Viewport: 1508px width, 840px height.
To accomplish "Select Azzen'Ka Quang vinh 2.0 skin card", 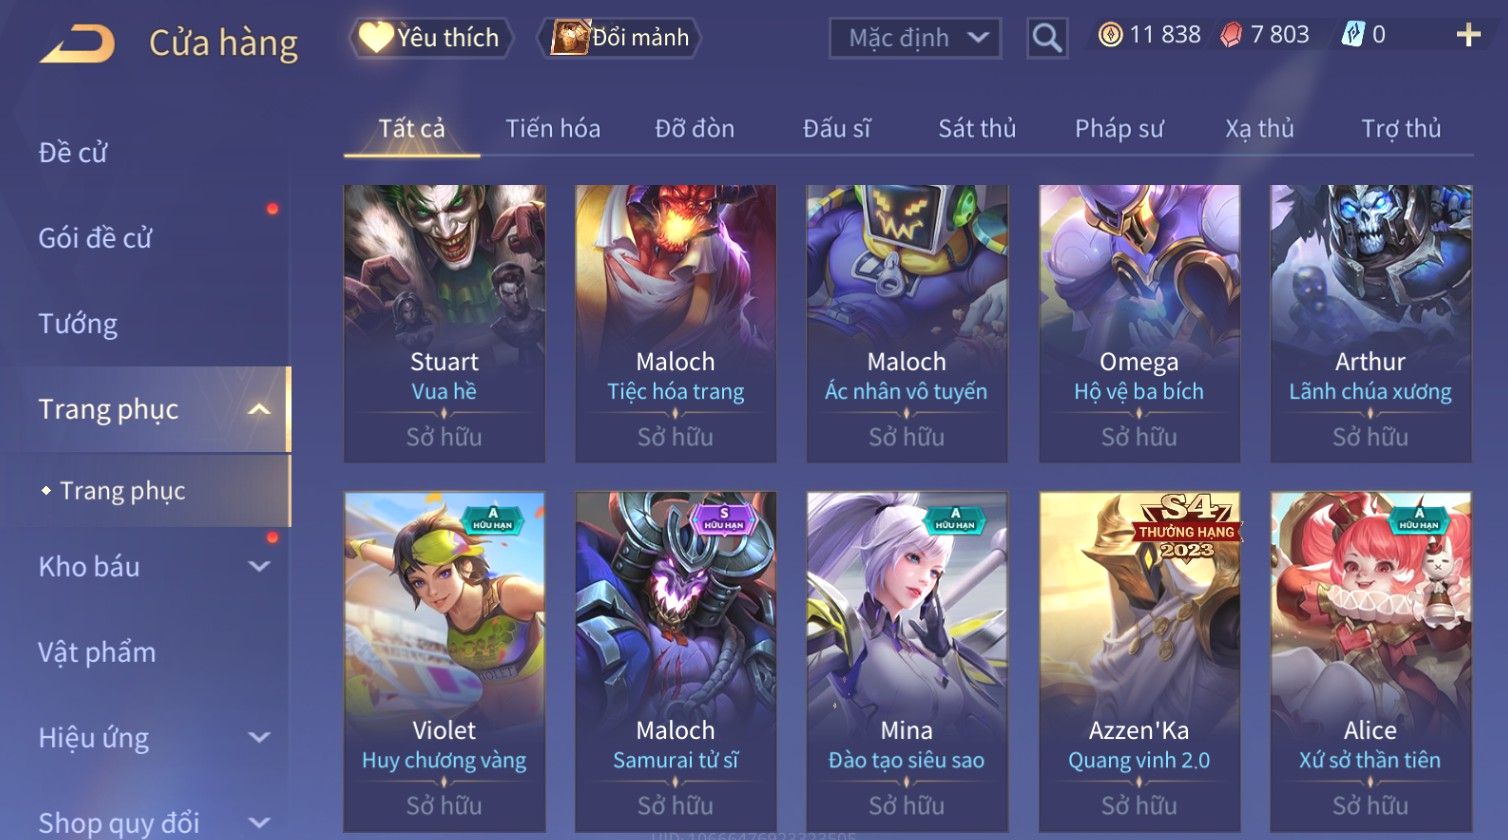I will [1139, 661].
